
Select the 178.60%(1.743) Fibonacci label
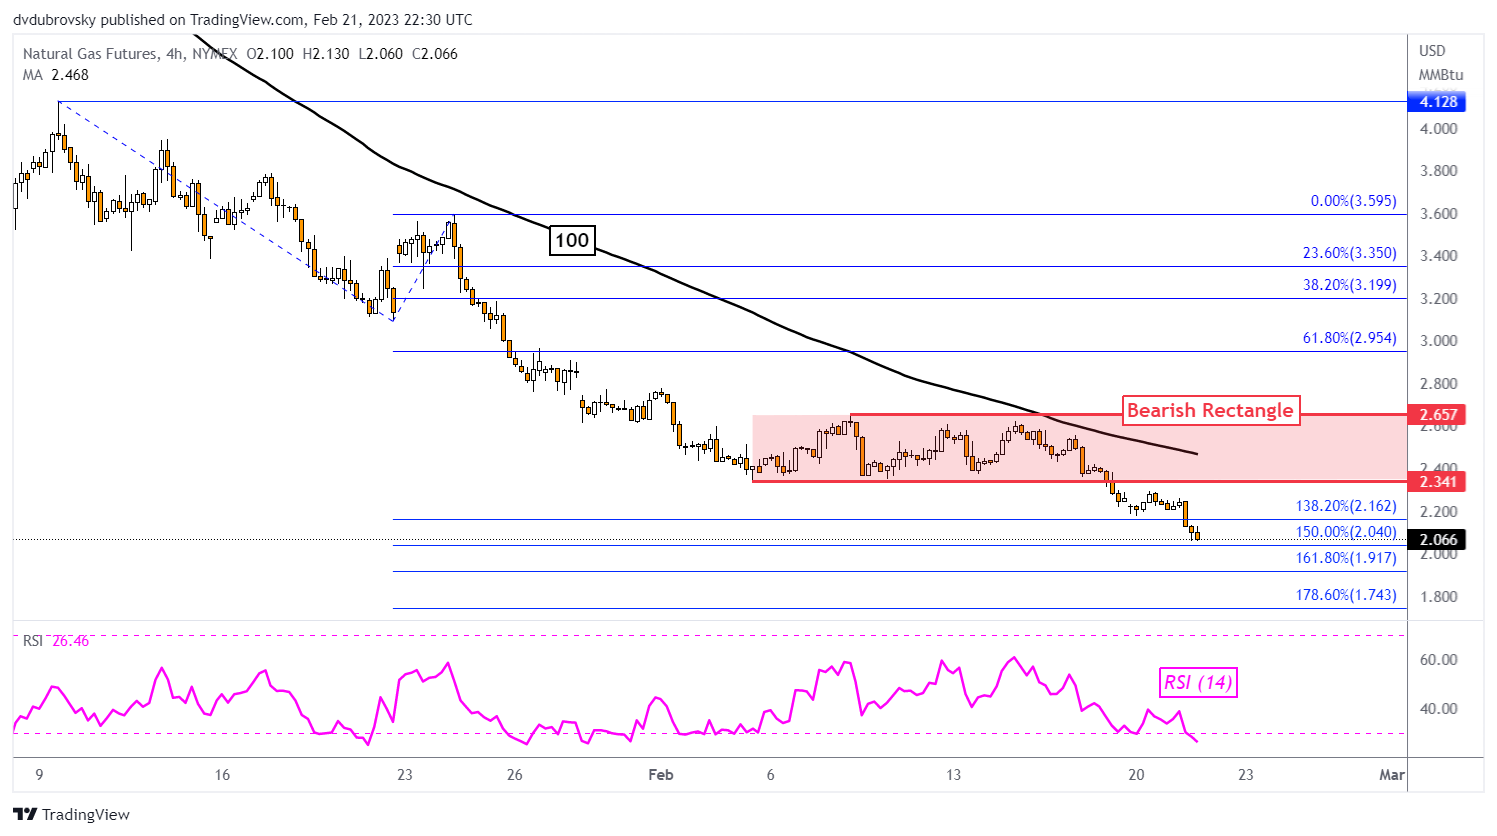(x=1346, y=595)
